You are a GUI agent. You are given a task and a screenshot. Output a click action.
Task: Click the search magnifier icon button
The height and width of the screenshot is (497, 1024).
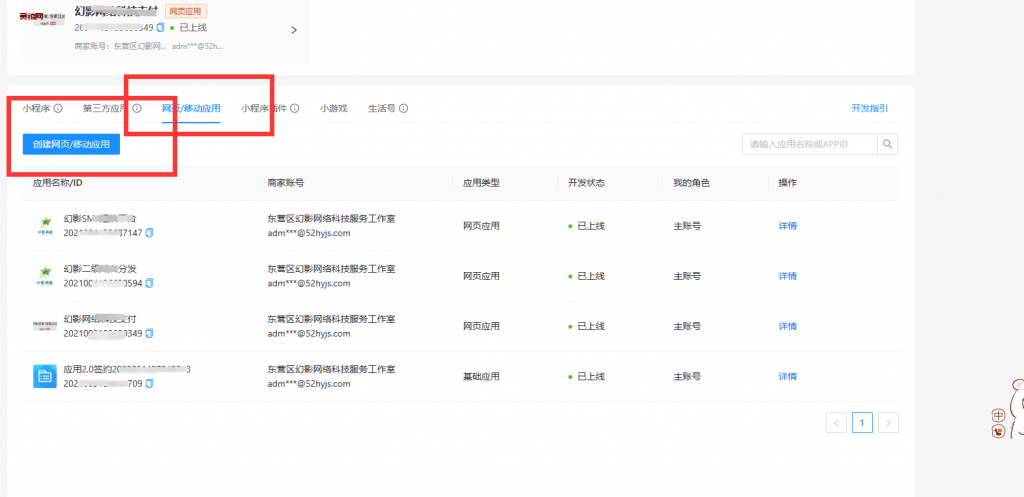(888, 145)
